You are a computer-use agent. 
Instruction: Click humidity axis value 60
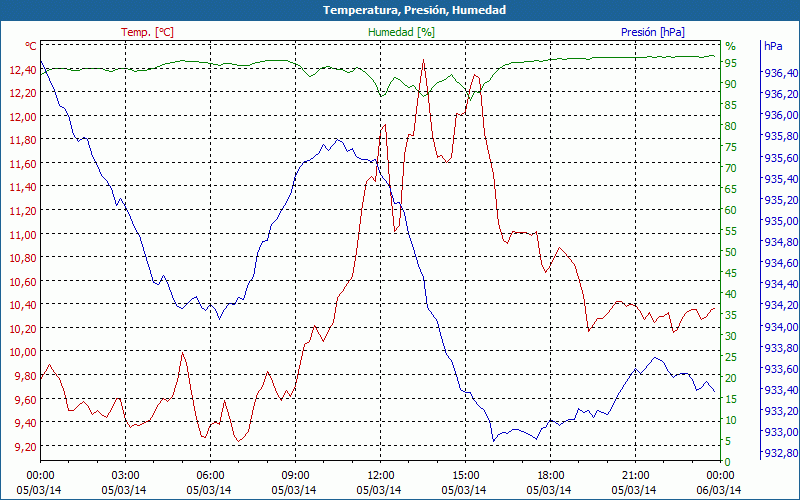tap(731, 210)
